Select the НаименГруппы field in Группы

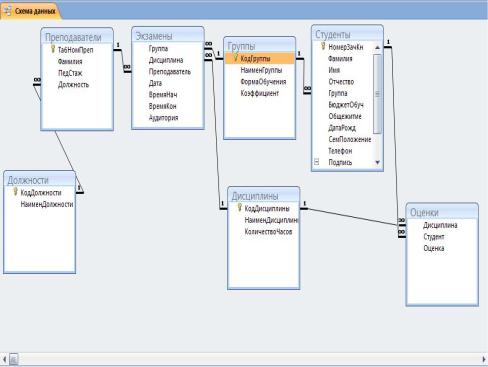tap(261, 70)
